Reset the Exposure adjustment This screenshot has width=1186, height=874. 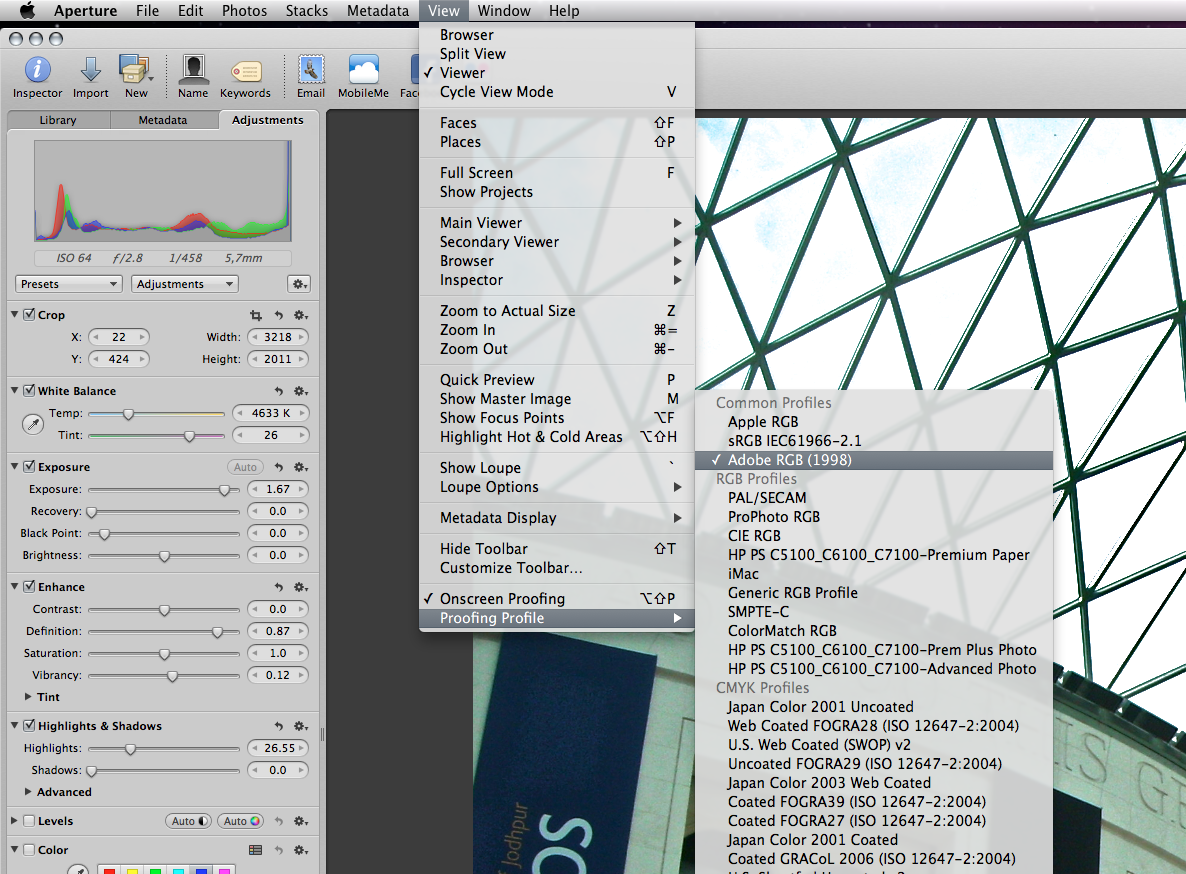278,467
